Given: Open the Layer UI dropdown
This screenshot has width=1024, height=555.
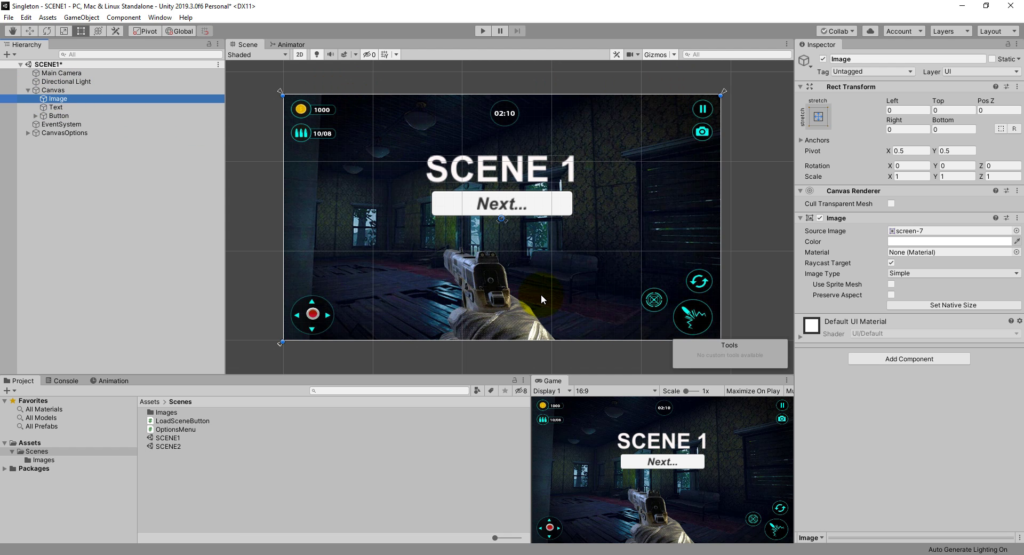Looking at the screenshot, I should coord(980,71).
